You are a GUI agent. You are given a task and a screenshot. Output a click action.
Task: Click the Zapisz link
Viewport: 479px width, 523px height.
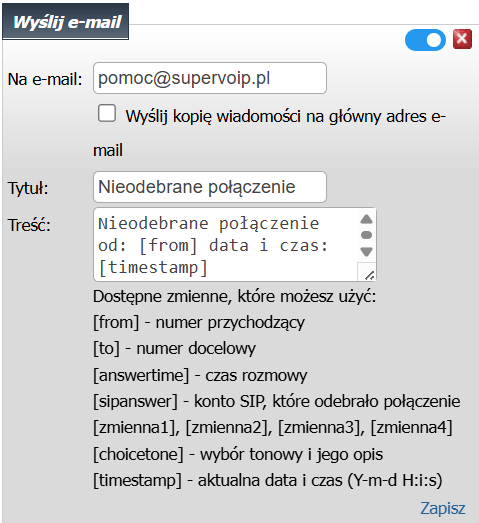coord(443,508)
